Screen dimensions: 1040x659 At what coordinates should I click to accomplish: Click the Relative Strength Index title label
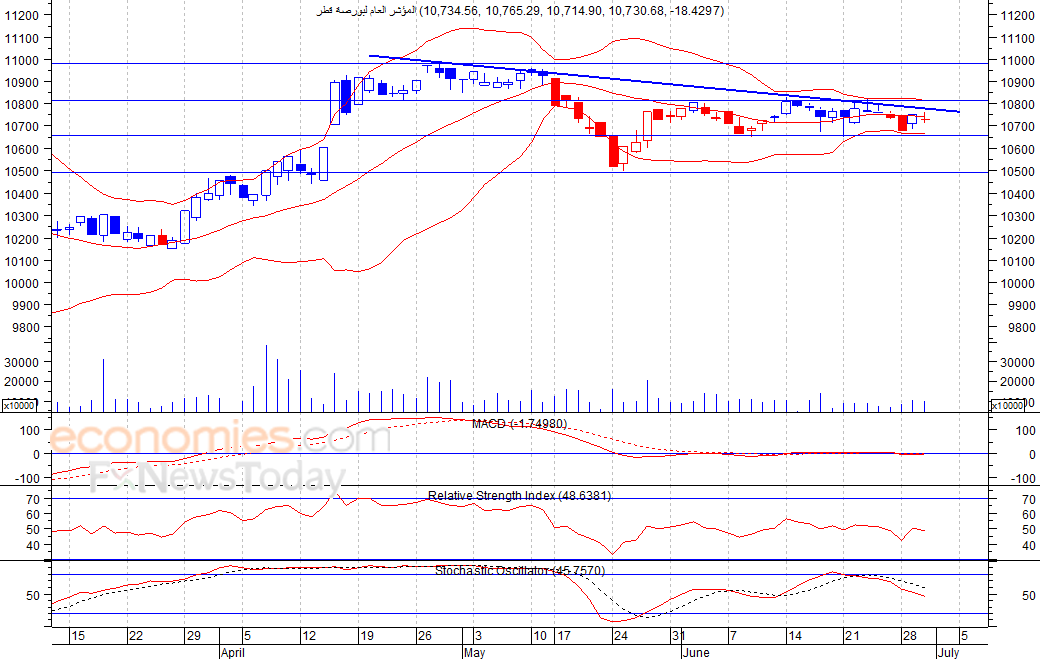pos(519,495)
